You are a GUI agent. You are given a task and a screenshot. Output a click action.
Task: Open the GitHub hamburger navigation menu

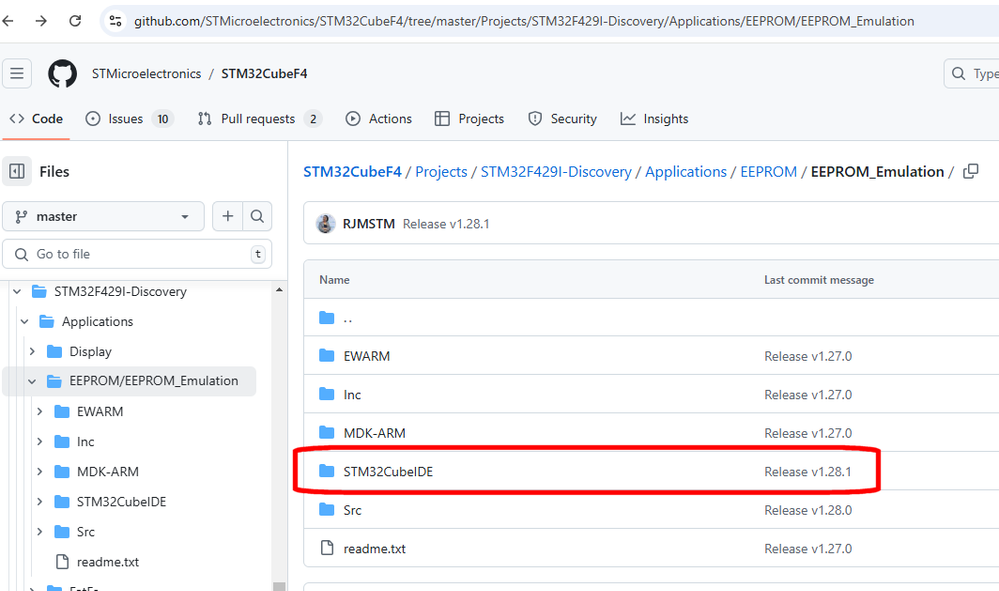coord(17,73)
